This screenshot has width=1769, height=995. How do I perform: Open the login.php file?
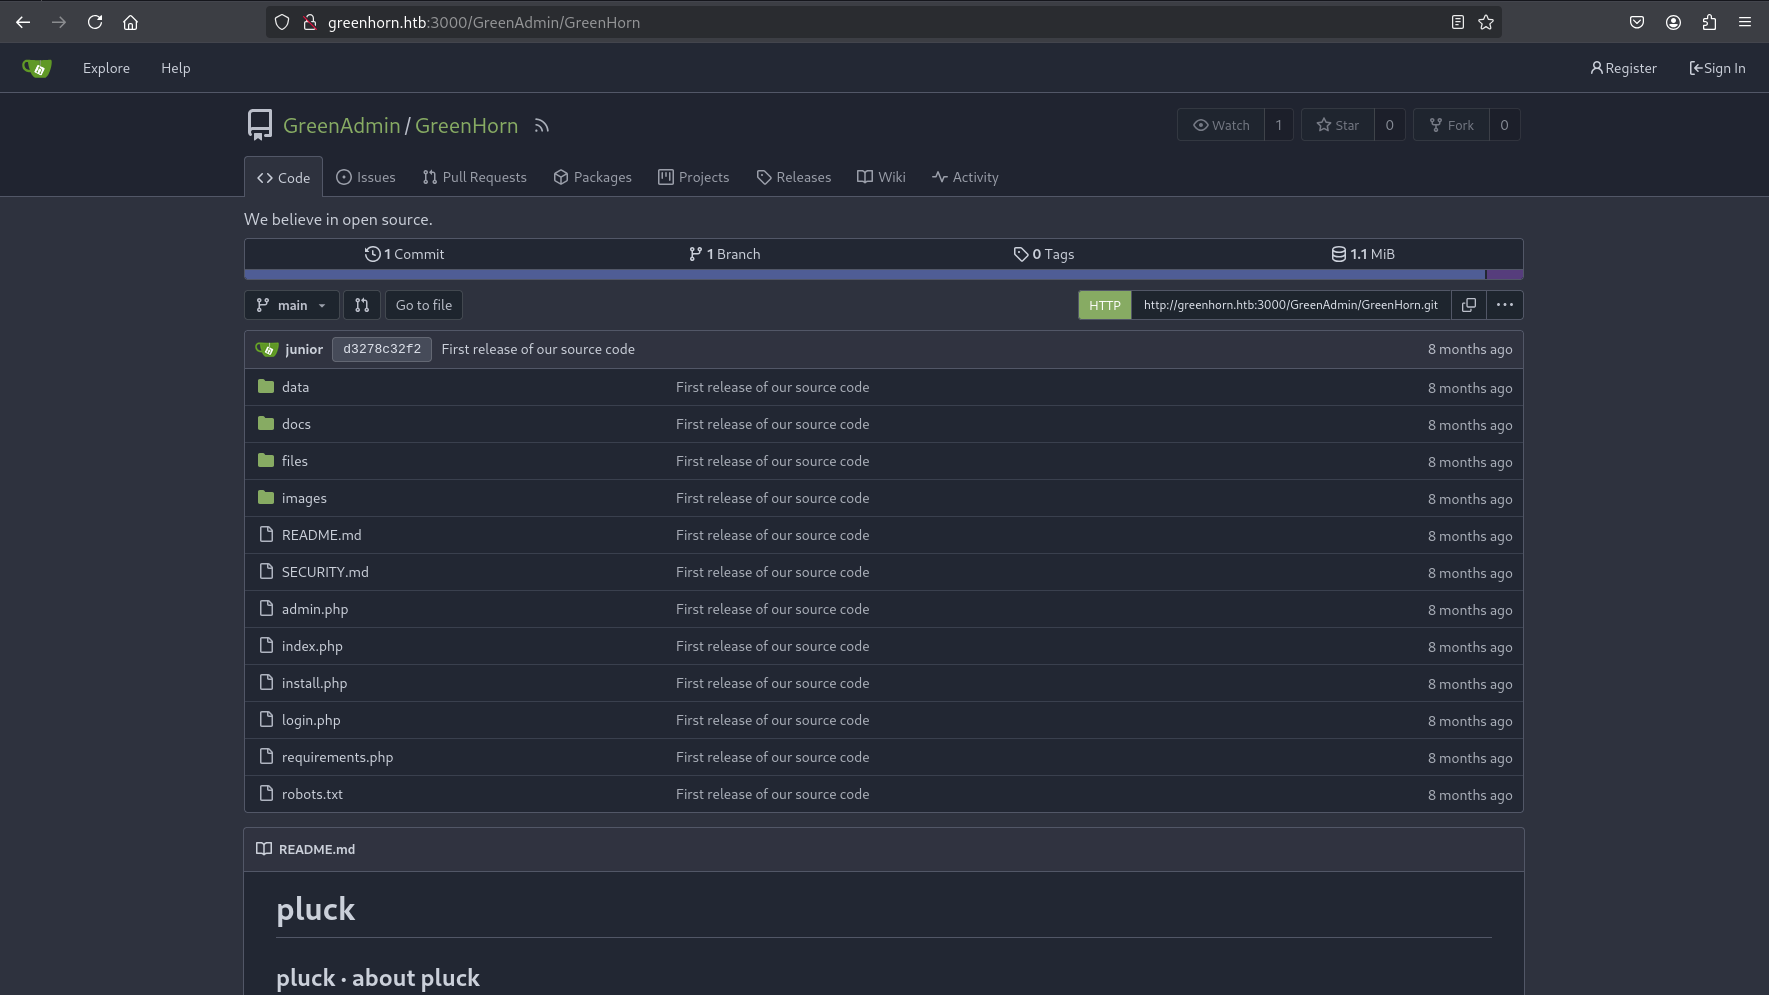311,720
